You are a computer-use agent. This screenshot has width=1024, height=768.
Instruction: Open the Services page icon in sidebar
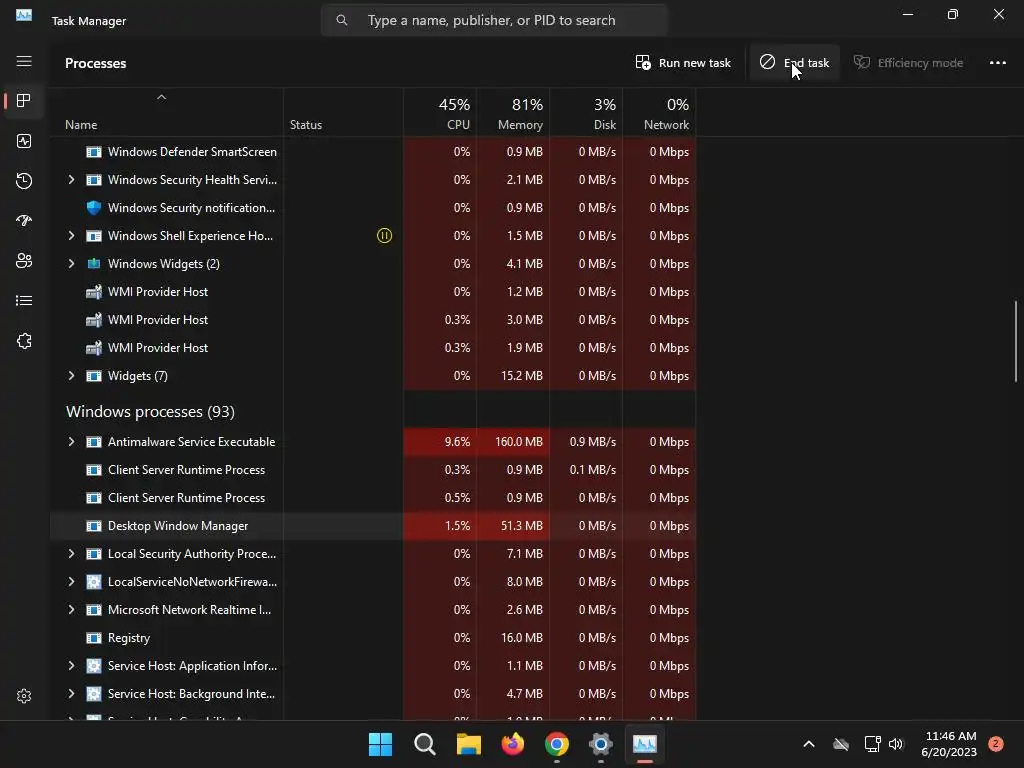(x=24, y=341)
